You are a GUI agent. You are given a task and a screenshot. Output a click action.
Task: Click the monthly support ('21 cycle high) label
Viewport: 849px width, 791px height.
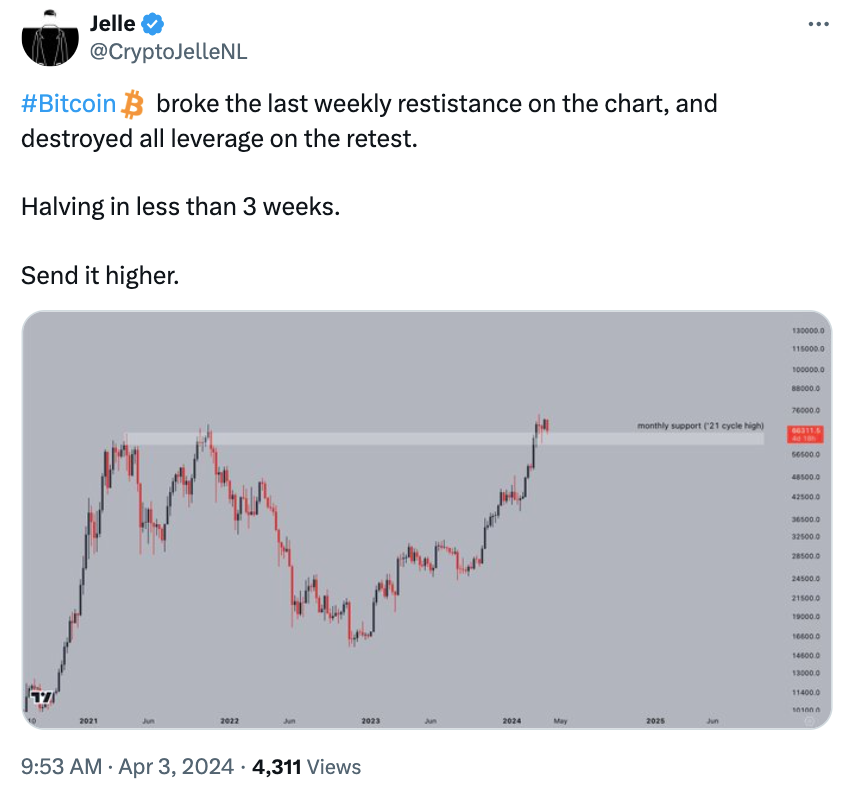[701, 426]
